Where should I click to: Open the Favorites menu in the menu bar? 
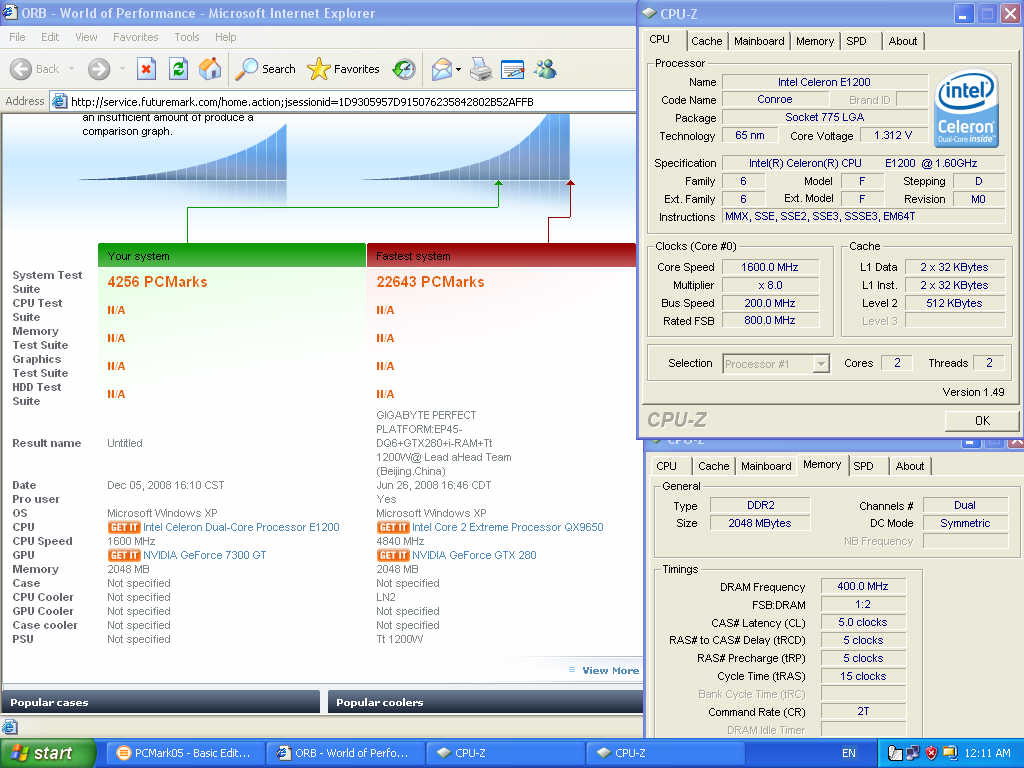click(x=135, y=37)
